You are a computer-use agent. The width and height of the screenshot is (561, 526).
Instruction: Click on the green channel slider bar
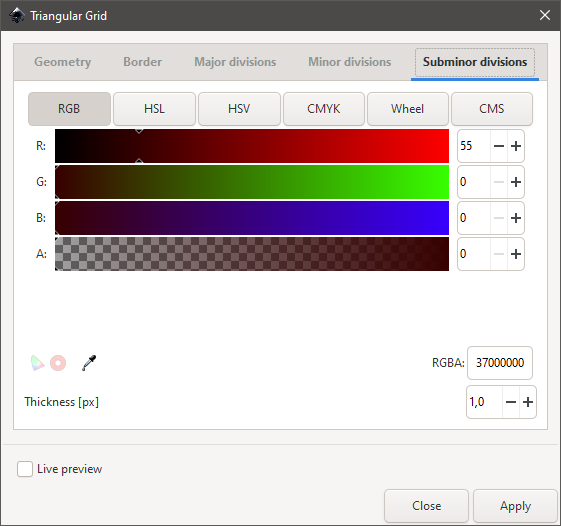(x=252, y=182)
